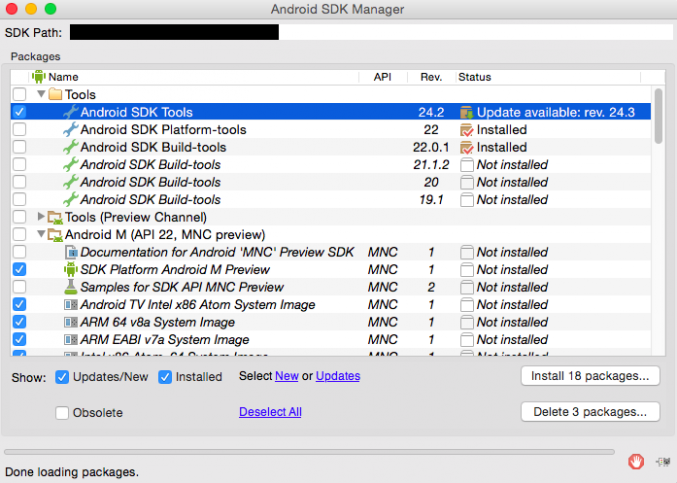Click wrench icon of Build-tools rev 19.1
Viewport: 677px width, 483px height.
(70, 199)
